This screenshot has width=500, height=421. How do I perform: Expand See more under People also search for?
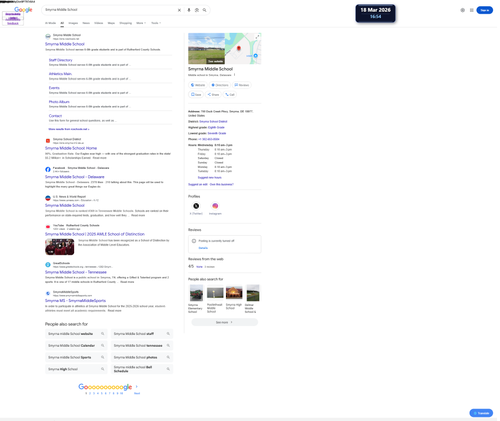tap(224, 322)
